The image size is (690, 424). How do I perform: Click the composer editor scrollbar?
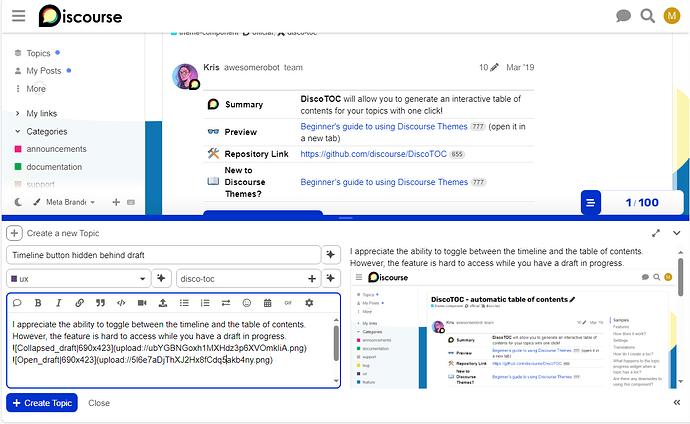(x=336, y=351)
